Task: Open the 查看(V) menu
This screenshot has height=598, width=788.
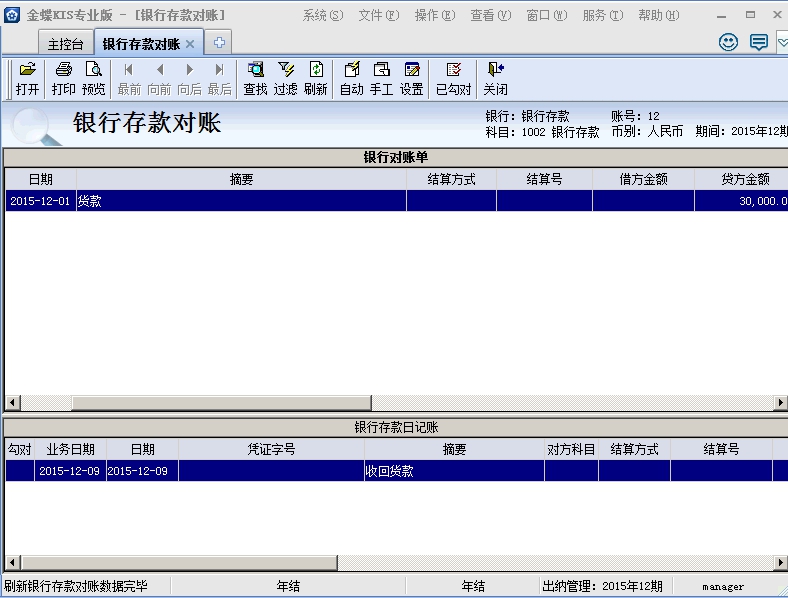Action: [x=490, y=16]
